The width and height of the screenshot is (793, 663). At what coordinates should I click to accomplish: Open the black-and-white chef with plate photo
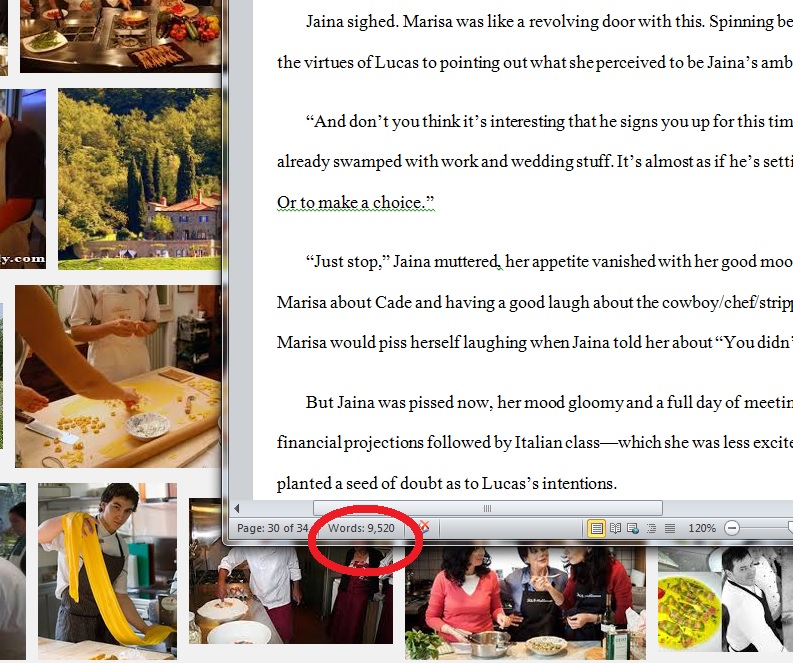click(725, 599)
